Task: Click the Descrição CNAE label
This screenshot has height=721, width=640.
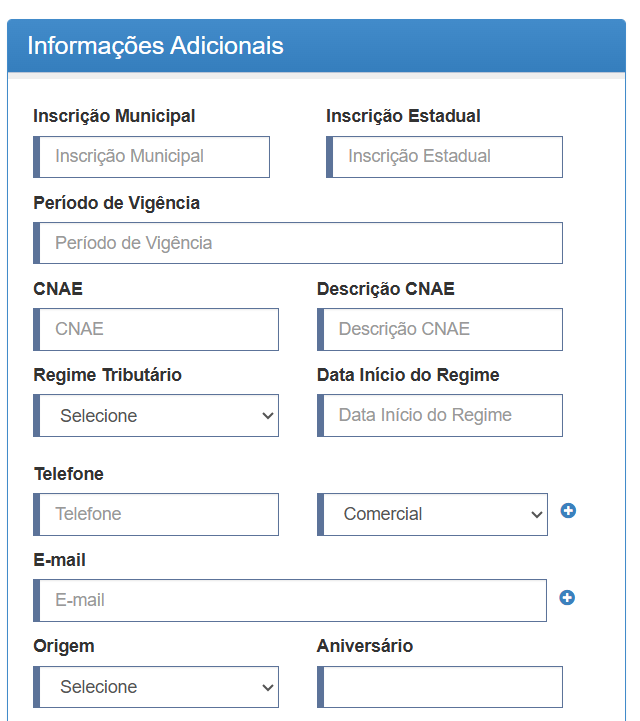Action: (386, 289)
